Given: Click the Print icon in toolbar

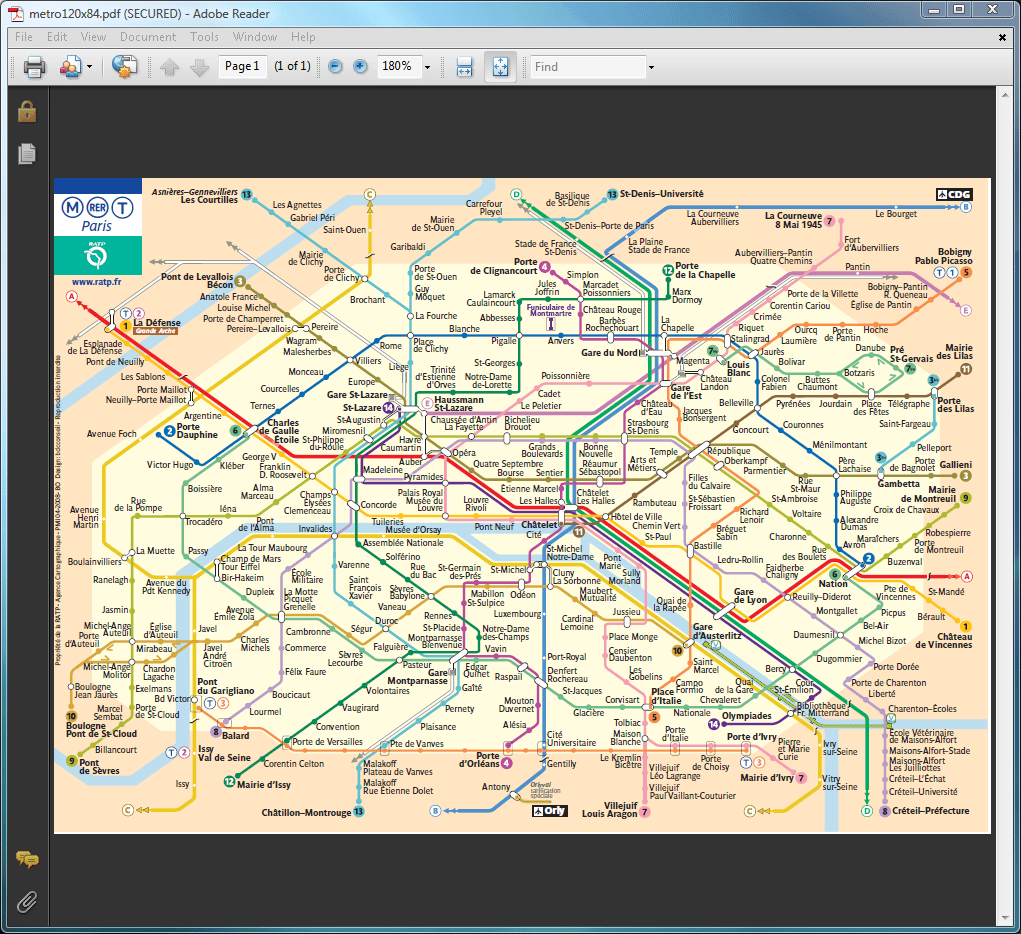Looking at the screenshot, I should coord(35,67).
